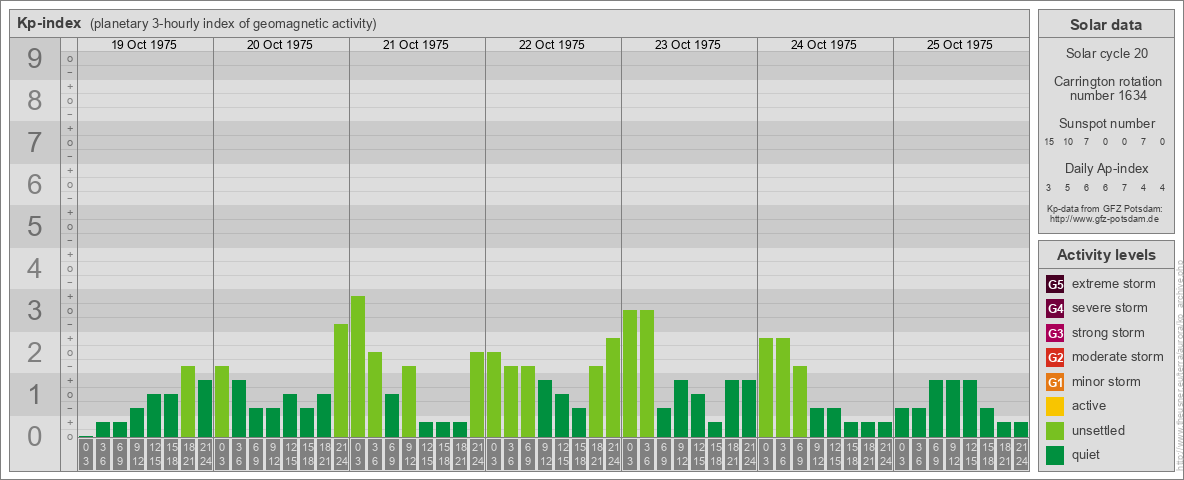Viewport: 1184px width, 480px height.
Task: Select the 20 Oct 1975 date header
Action: tap(280, 45)
